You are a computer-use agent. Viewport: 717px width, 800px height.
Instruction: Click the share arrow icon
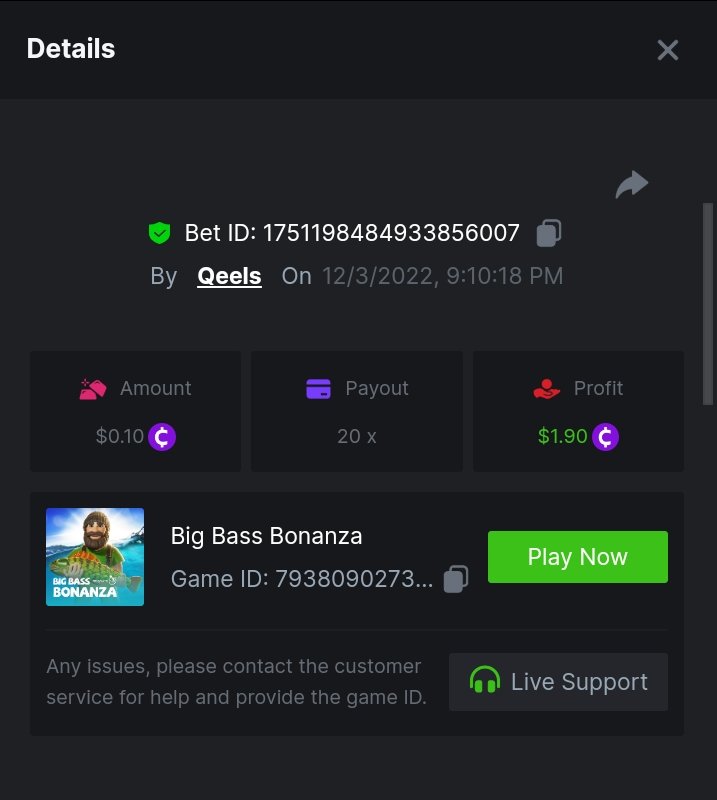coord(632,185)
